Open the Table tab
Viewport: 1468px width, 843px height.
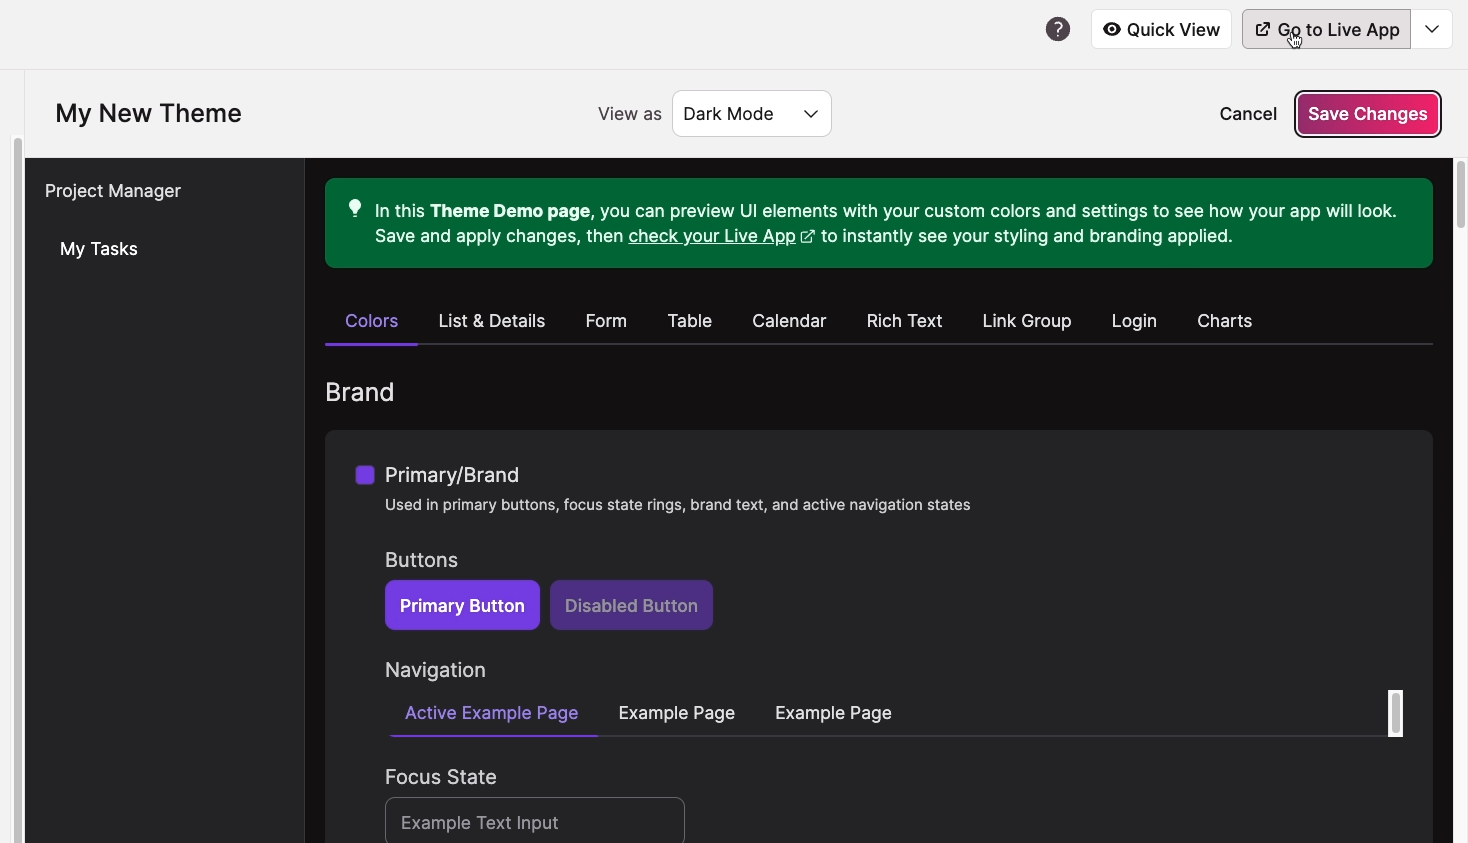(690, 321)
